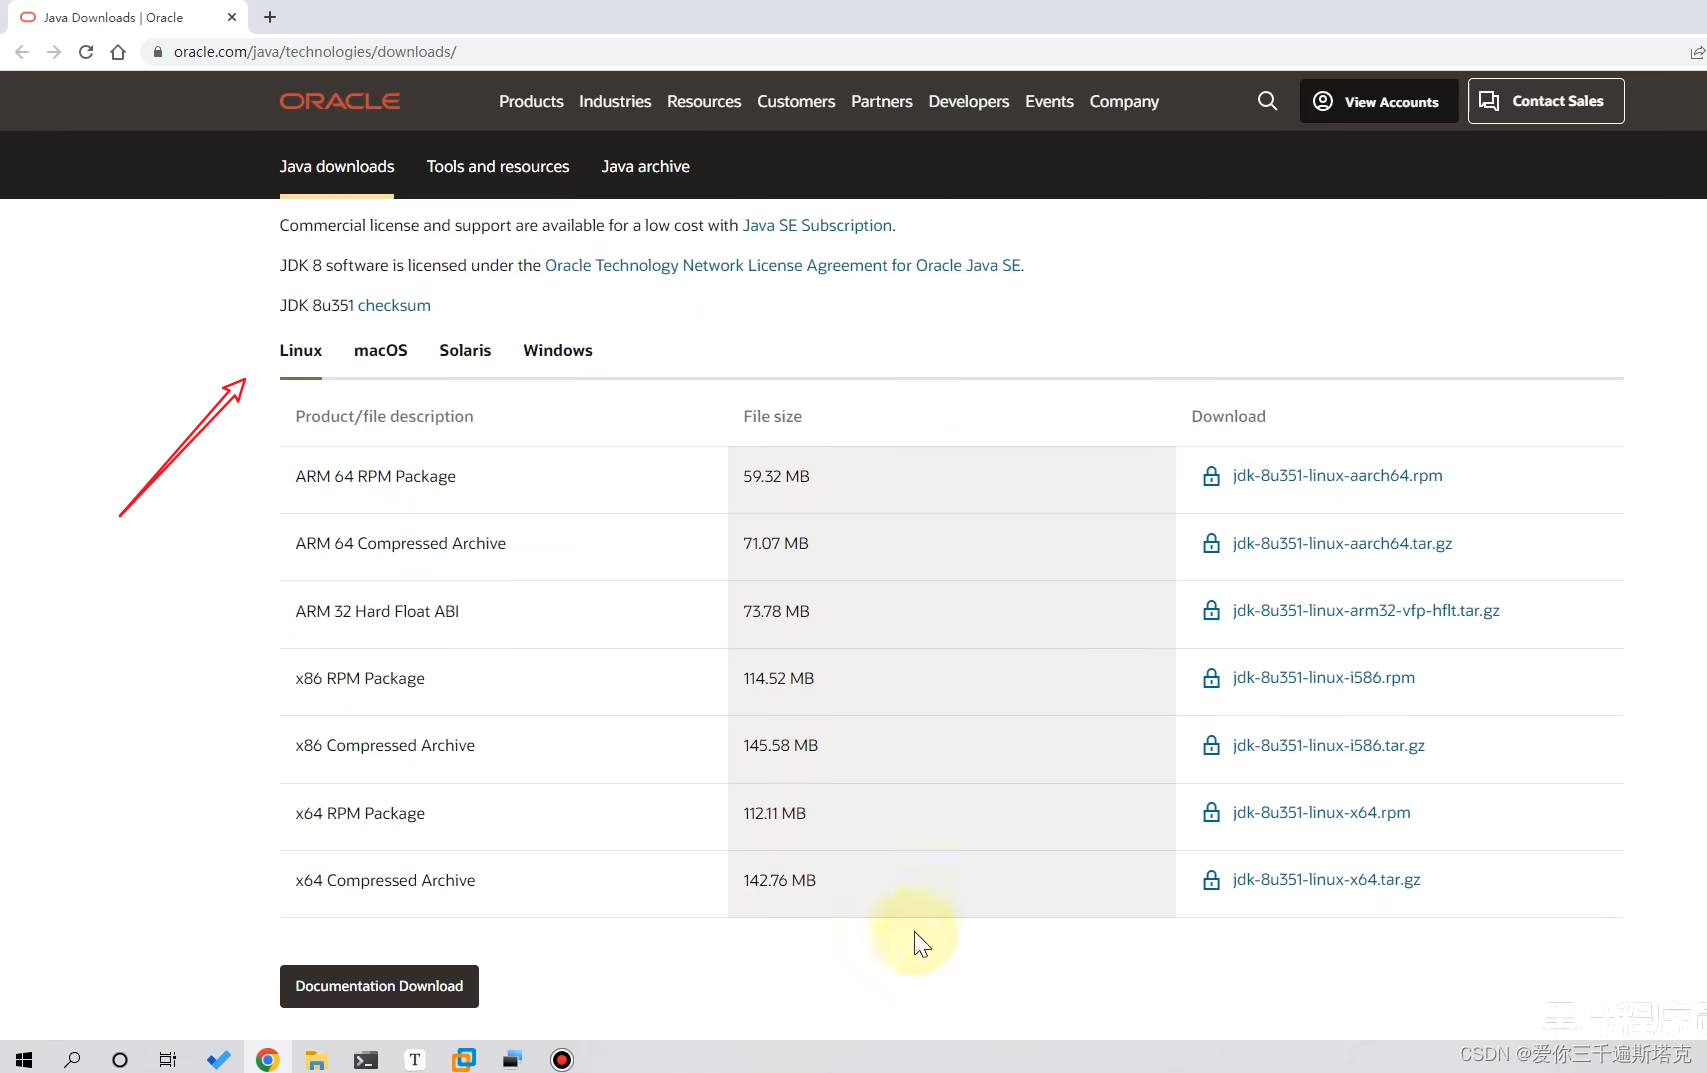Click the browser forward arrow
1707x1073 pixels.
54,52
